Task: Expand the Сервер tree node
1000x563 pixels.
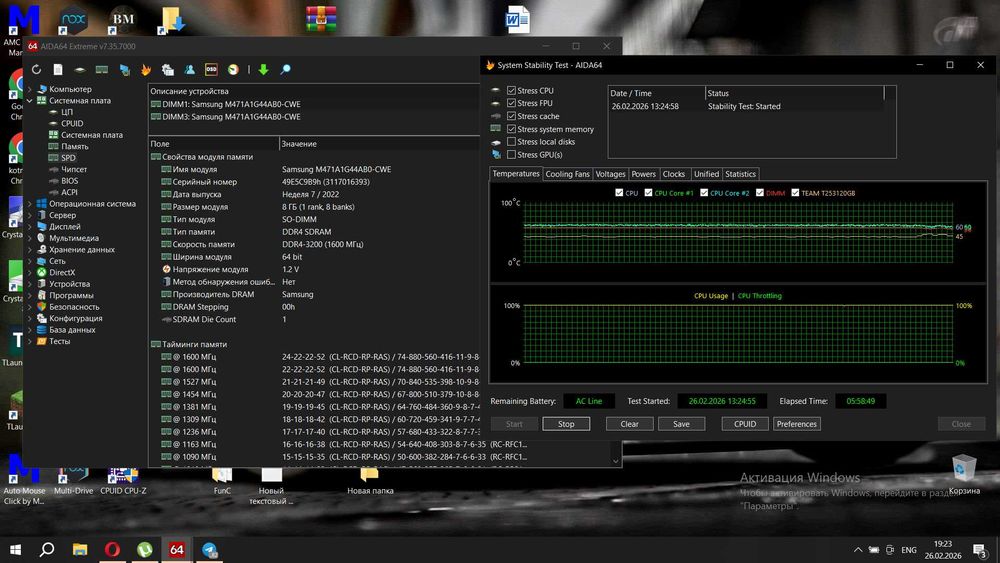Action: [x=29, y=216]
